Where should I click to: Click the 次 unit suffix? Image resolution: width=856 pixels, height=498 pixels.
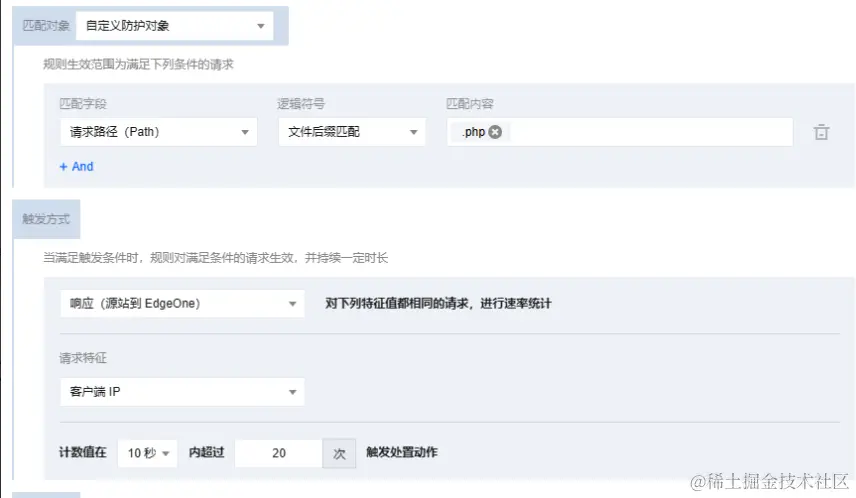[x=339, y=453]
